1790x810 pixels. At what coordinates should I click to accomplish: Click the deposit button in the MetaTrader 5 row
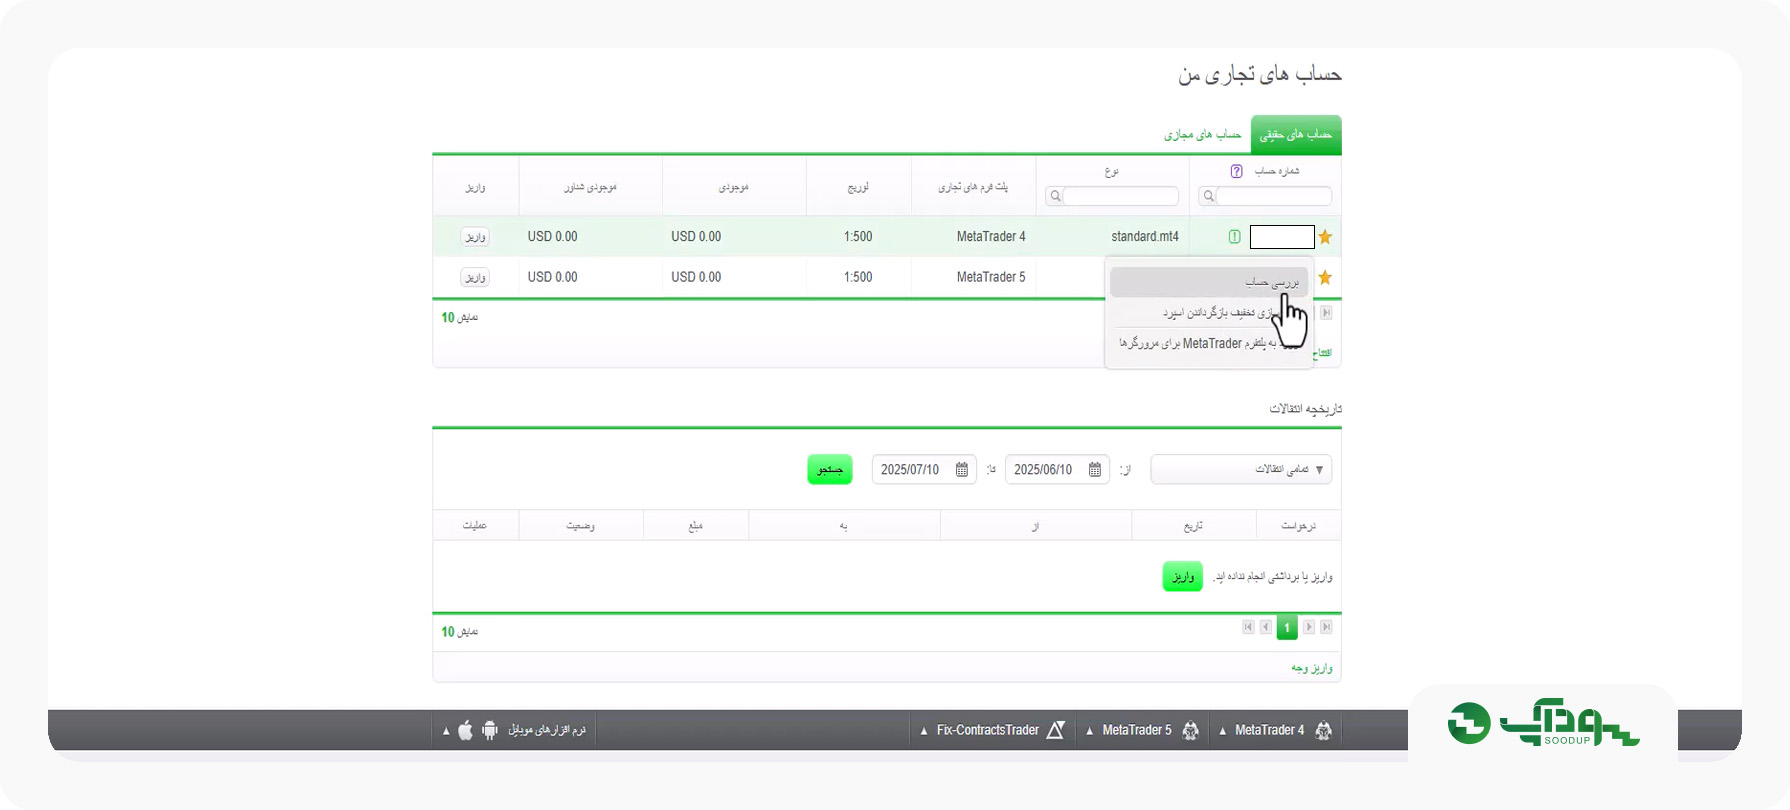click(475, 277)
